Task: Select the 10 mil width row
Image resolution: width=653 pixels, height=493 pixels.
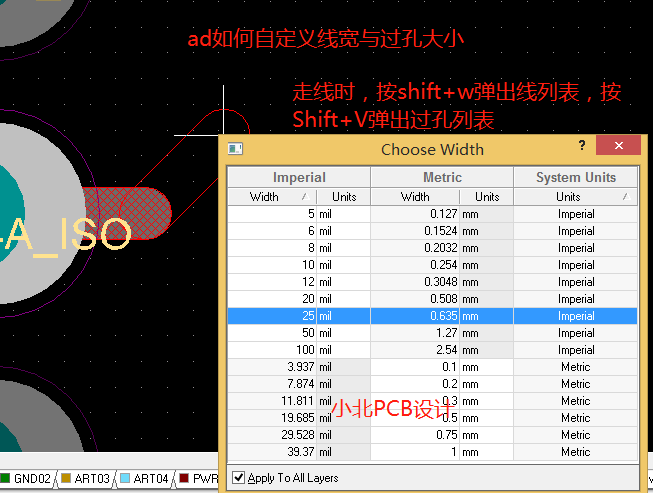Action: 432,265
